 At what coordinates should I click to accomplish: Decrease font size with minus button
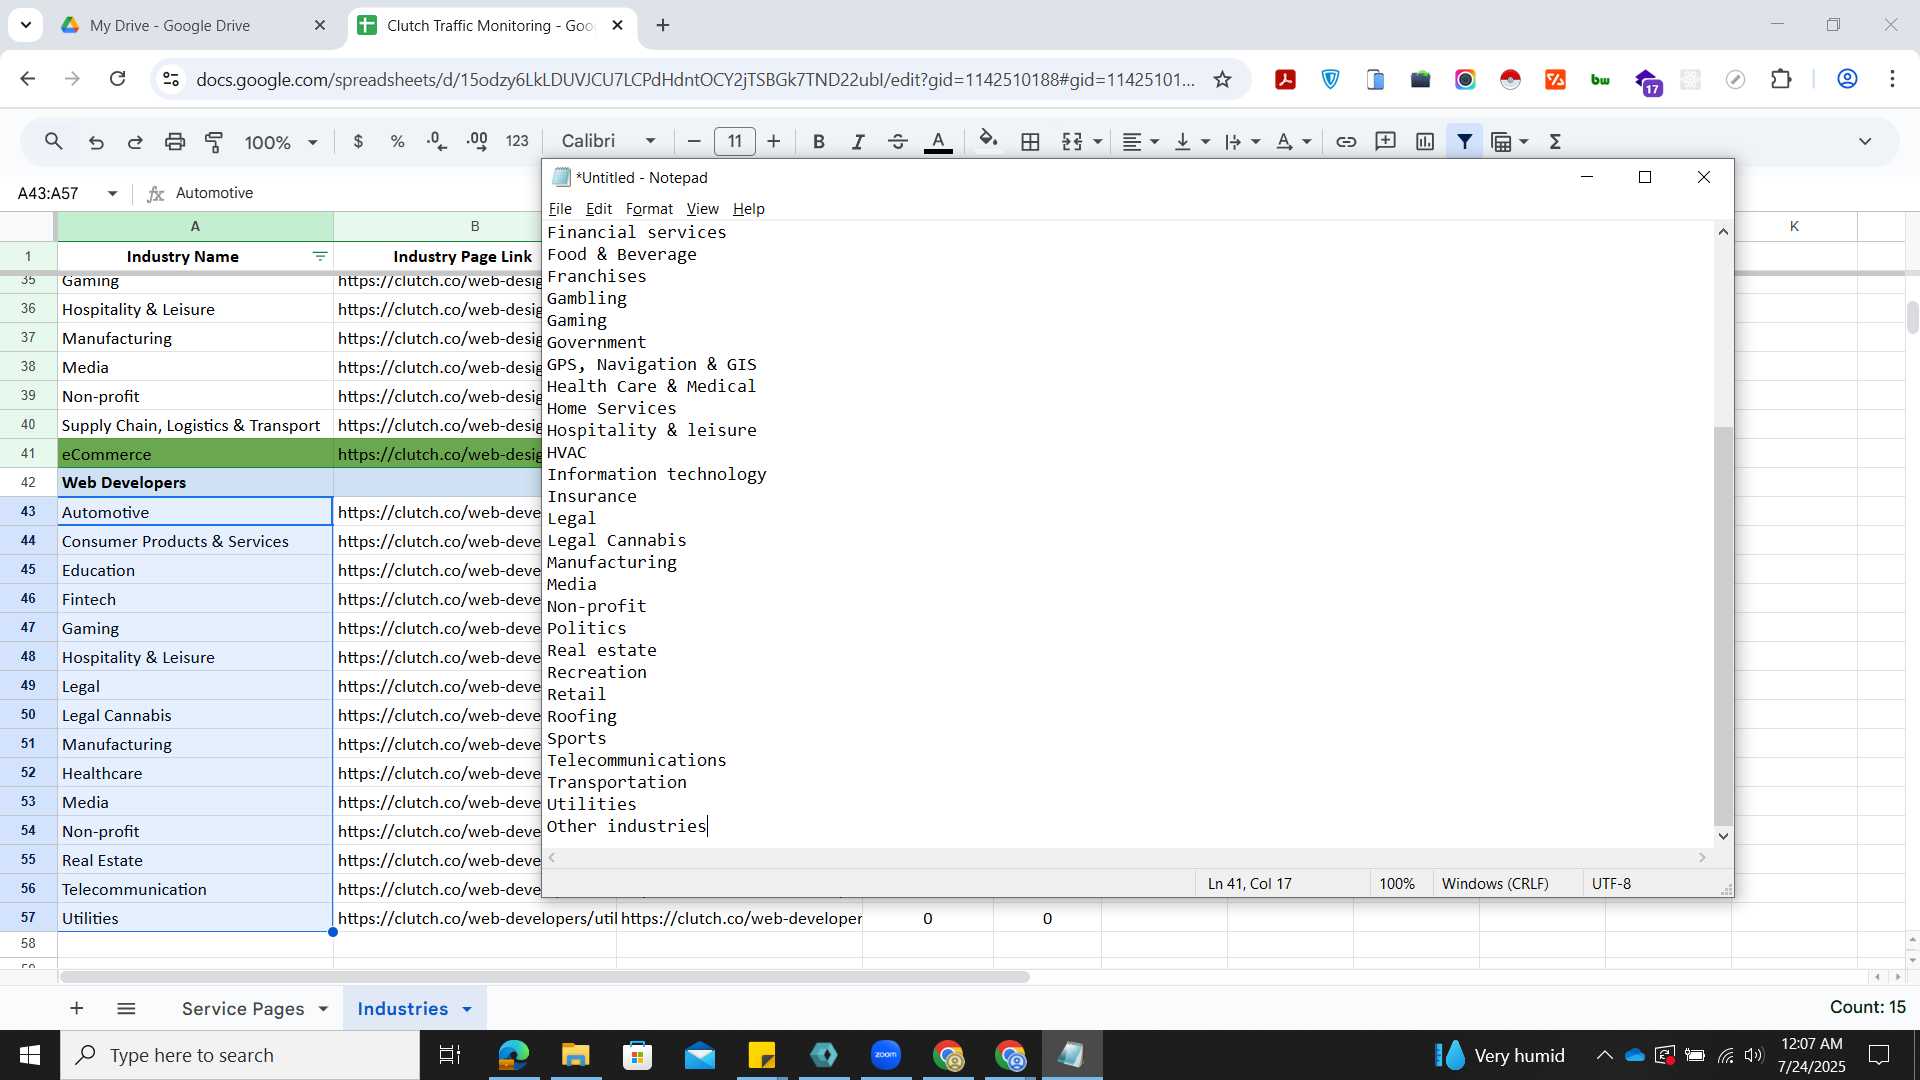pyautogui.click(x=694, y=142)
